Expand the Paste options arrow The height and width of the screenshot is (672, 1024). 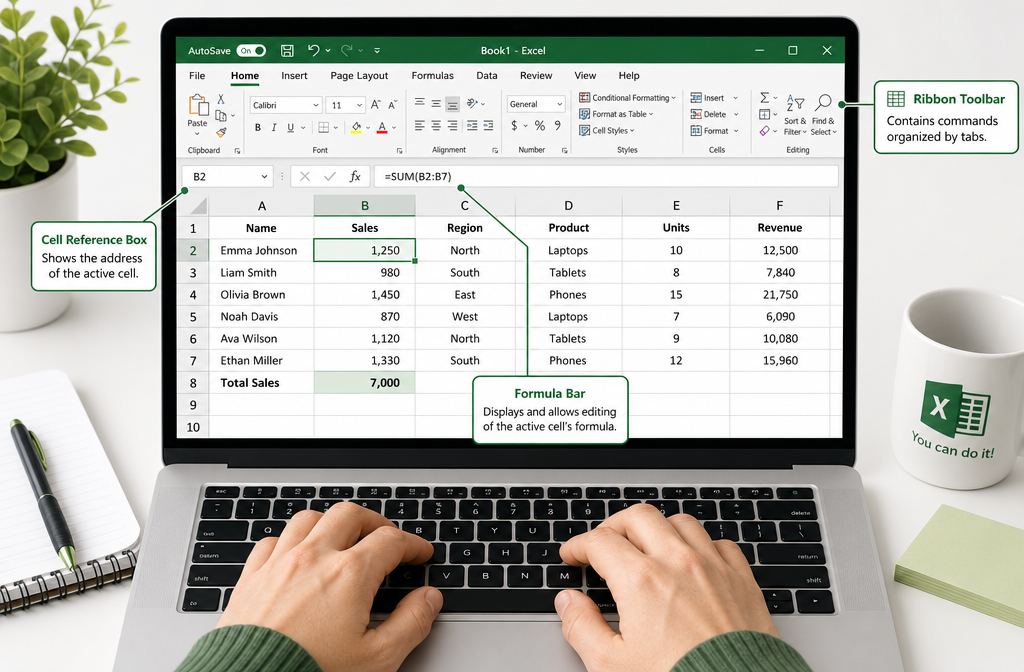coord(197,134)
